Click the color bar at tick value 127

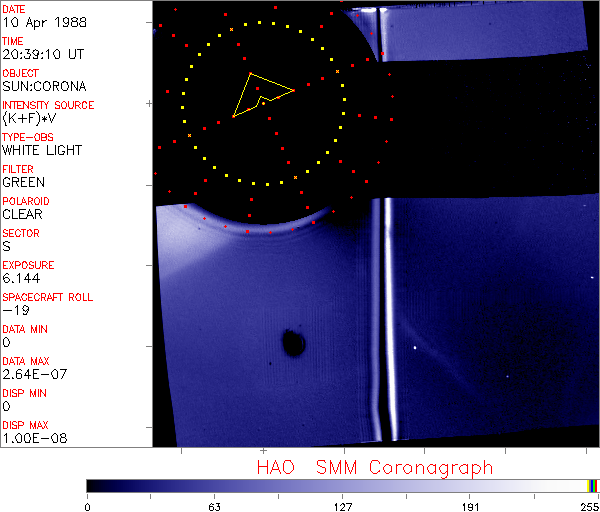342,485
